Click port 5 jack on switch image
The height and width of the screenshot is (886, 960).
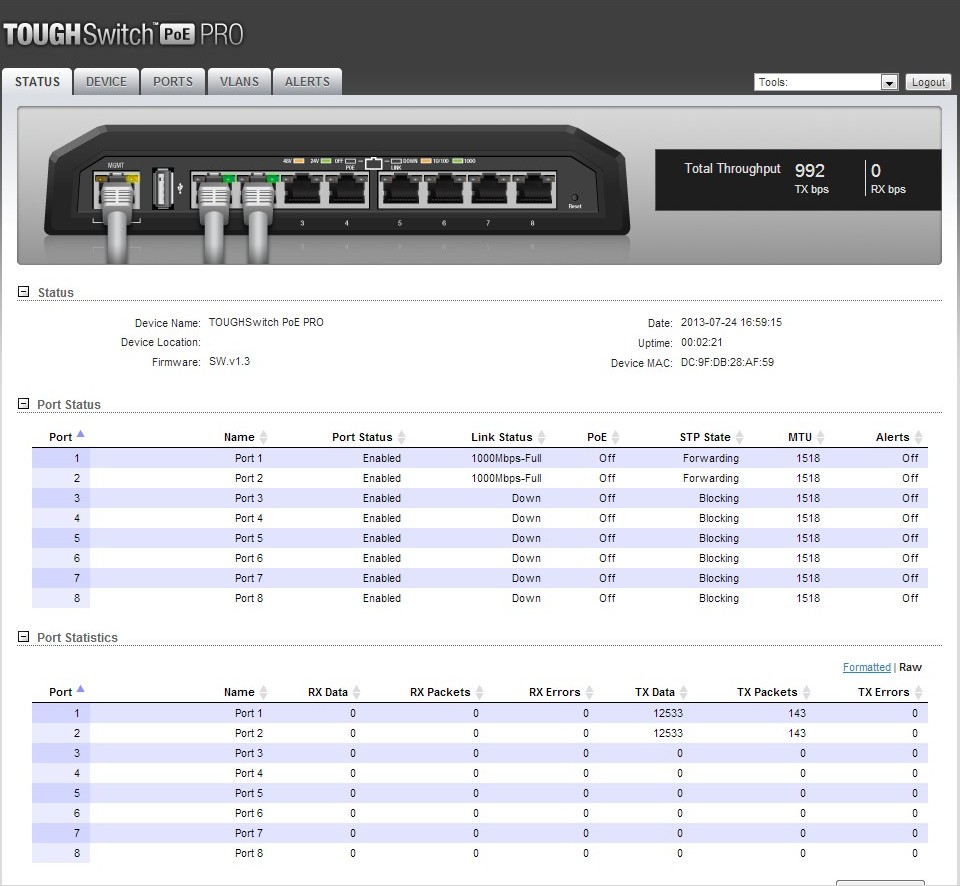pos(400,190)
